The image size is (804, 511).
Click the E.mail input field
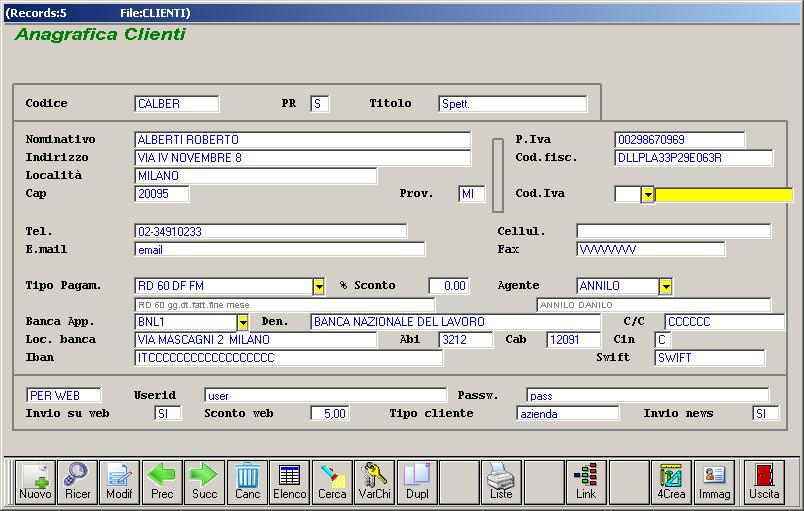pos(279,250)
